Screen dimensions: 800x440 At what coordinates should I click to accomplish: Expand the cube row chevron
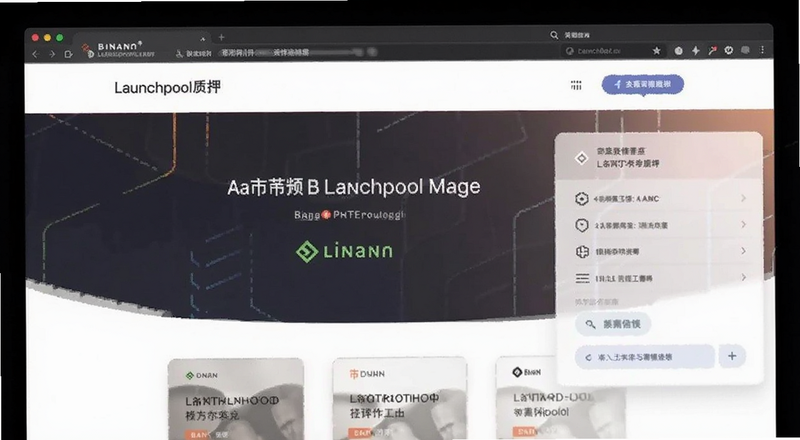[743, 251]
